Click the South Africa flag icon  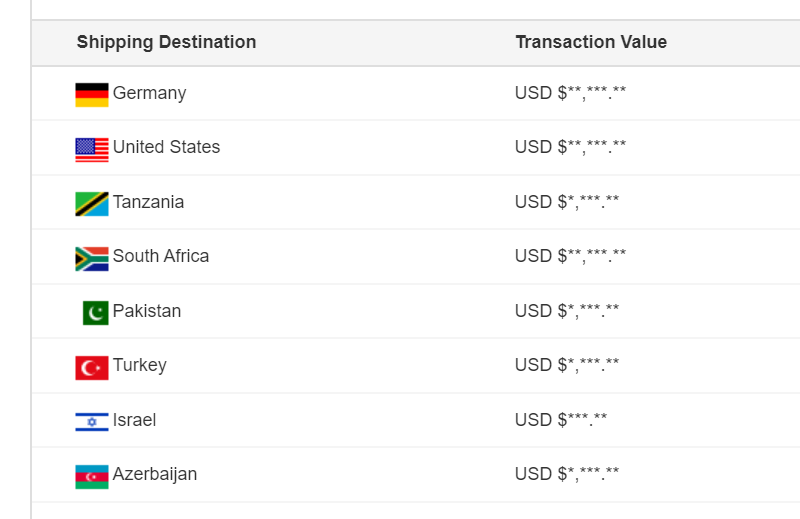tap(92, 259)
